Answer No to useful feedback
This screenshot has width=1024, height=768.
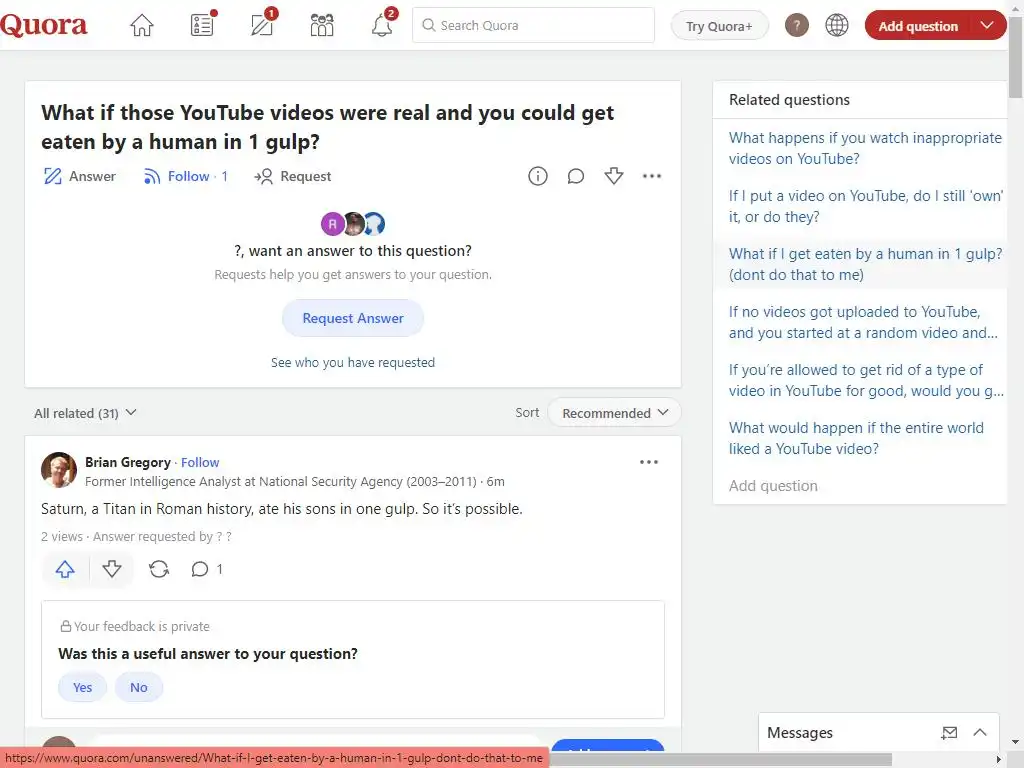pos(138,688)
